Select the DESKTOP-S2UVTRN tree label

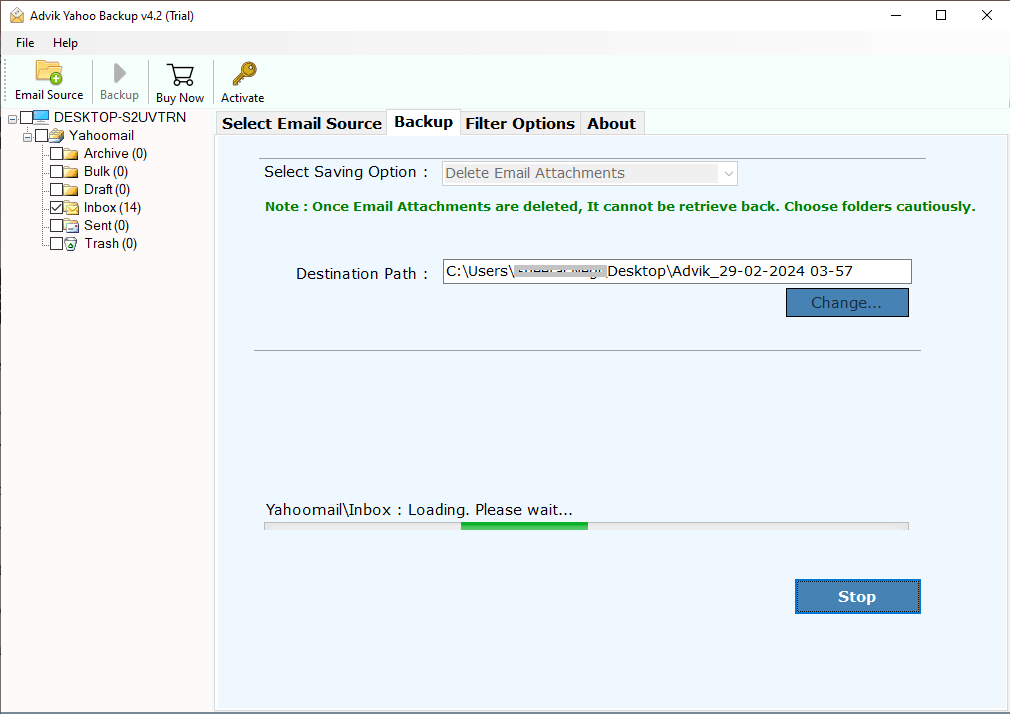120,117
